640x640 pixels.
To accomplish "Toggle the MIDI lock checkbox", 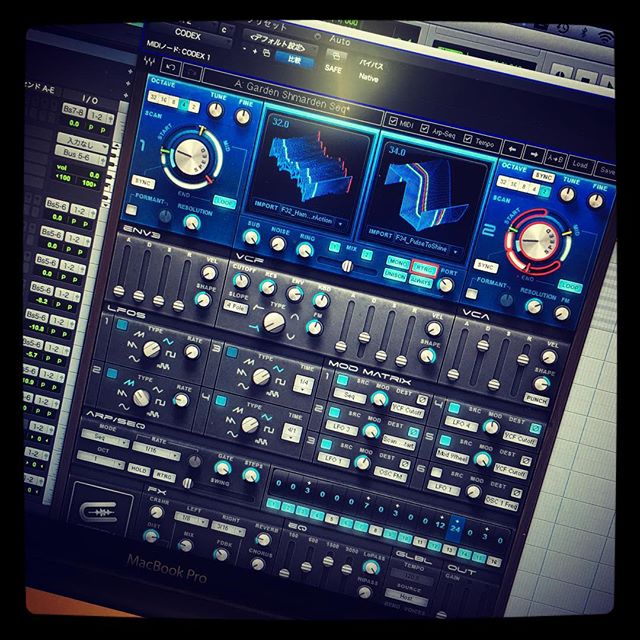I will pyautogui.click(x=393, y=121).
